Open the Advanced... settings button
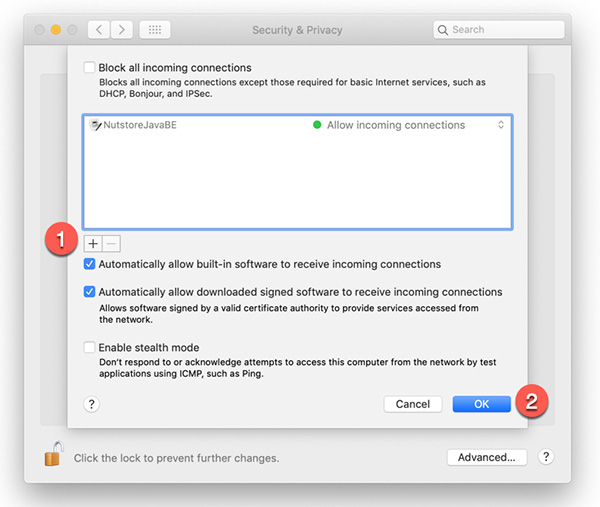The height and width of the screenshot is (507, 600). coord(486,457)
